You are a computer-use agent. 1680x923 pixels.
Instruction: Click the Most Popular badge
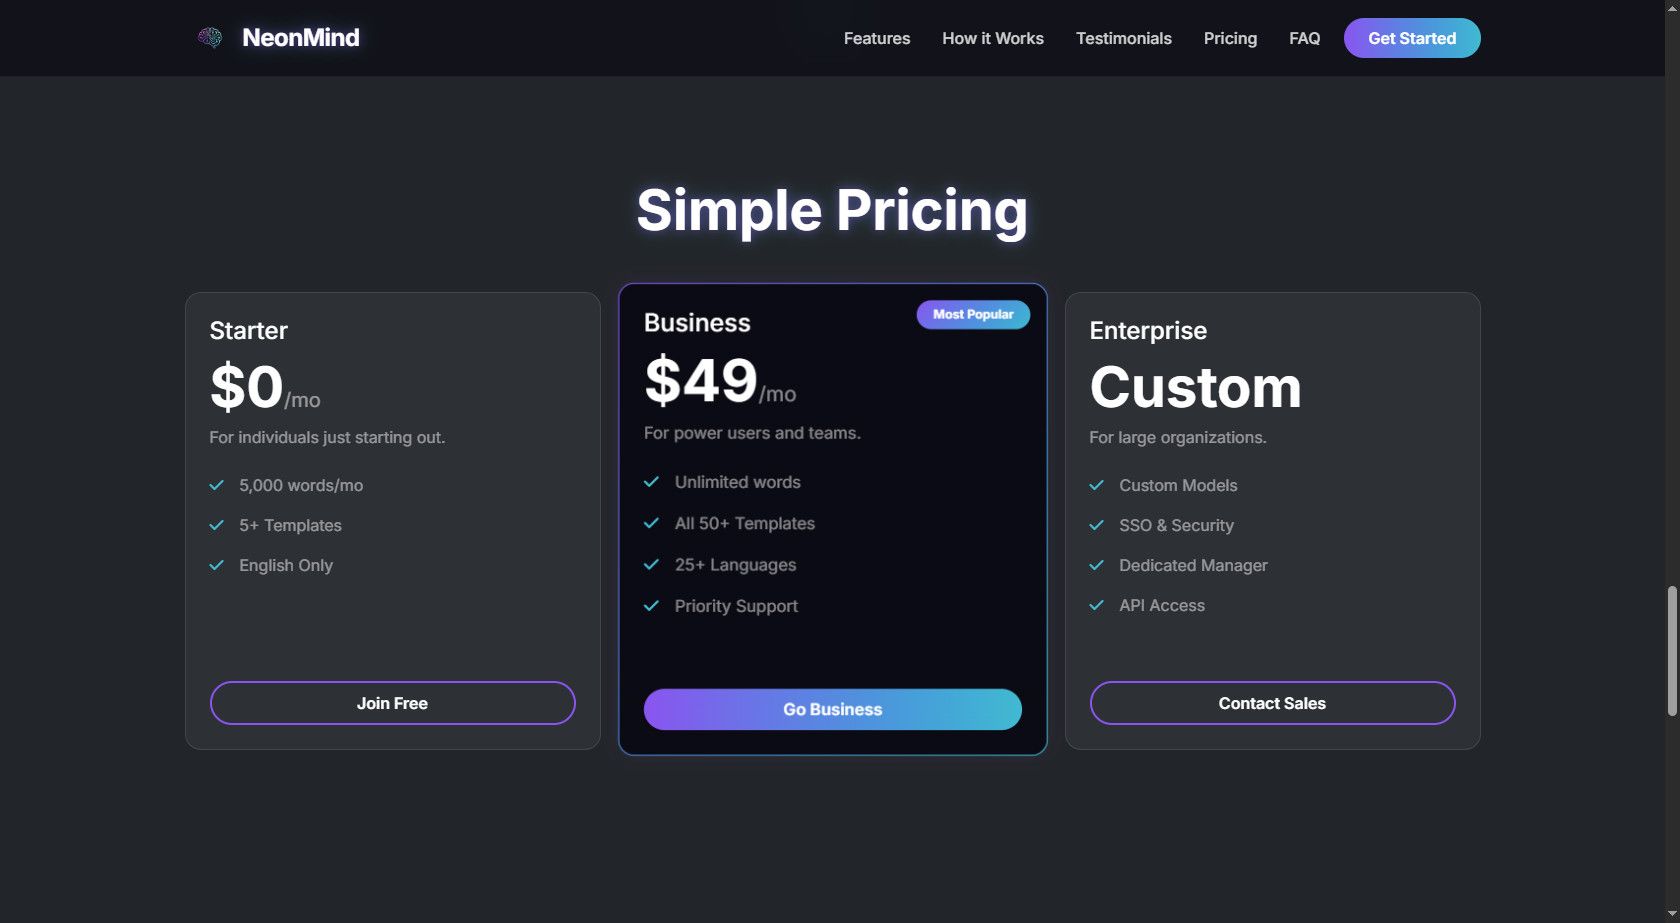(x=973, y=314)
